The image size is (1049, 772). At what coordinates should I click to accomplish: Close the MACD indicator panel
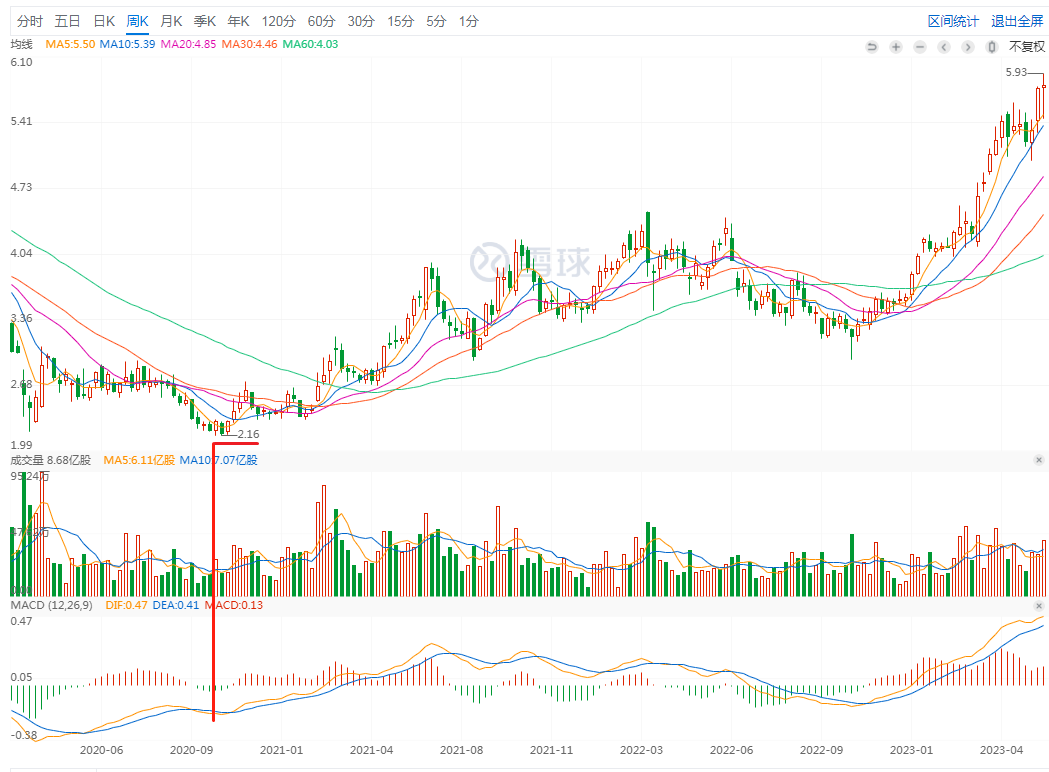[1038, 606]
